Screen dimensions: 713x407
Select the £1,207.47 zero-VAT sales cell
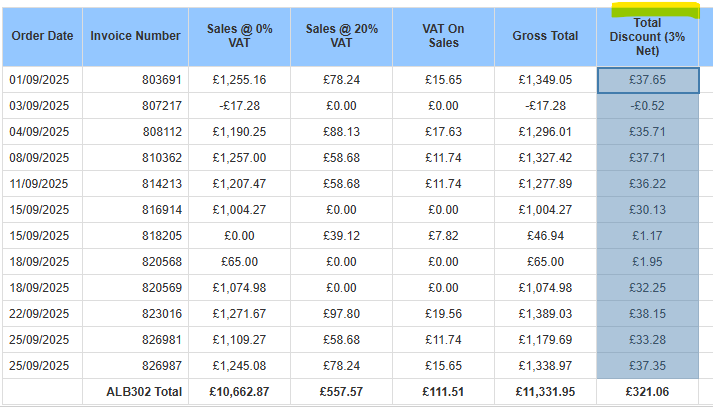coord(239,184)
